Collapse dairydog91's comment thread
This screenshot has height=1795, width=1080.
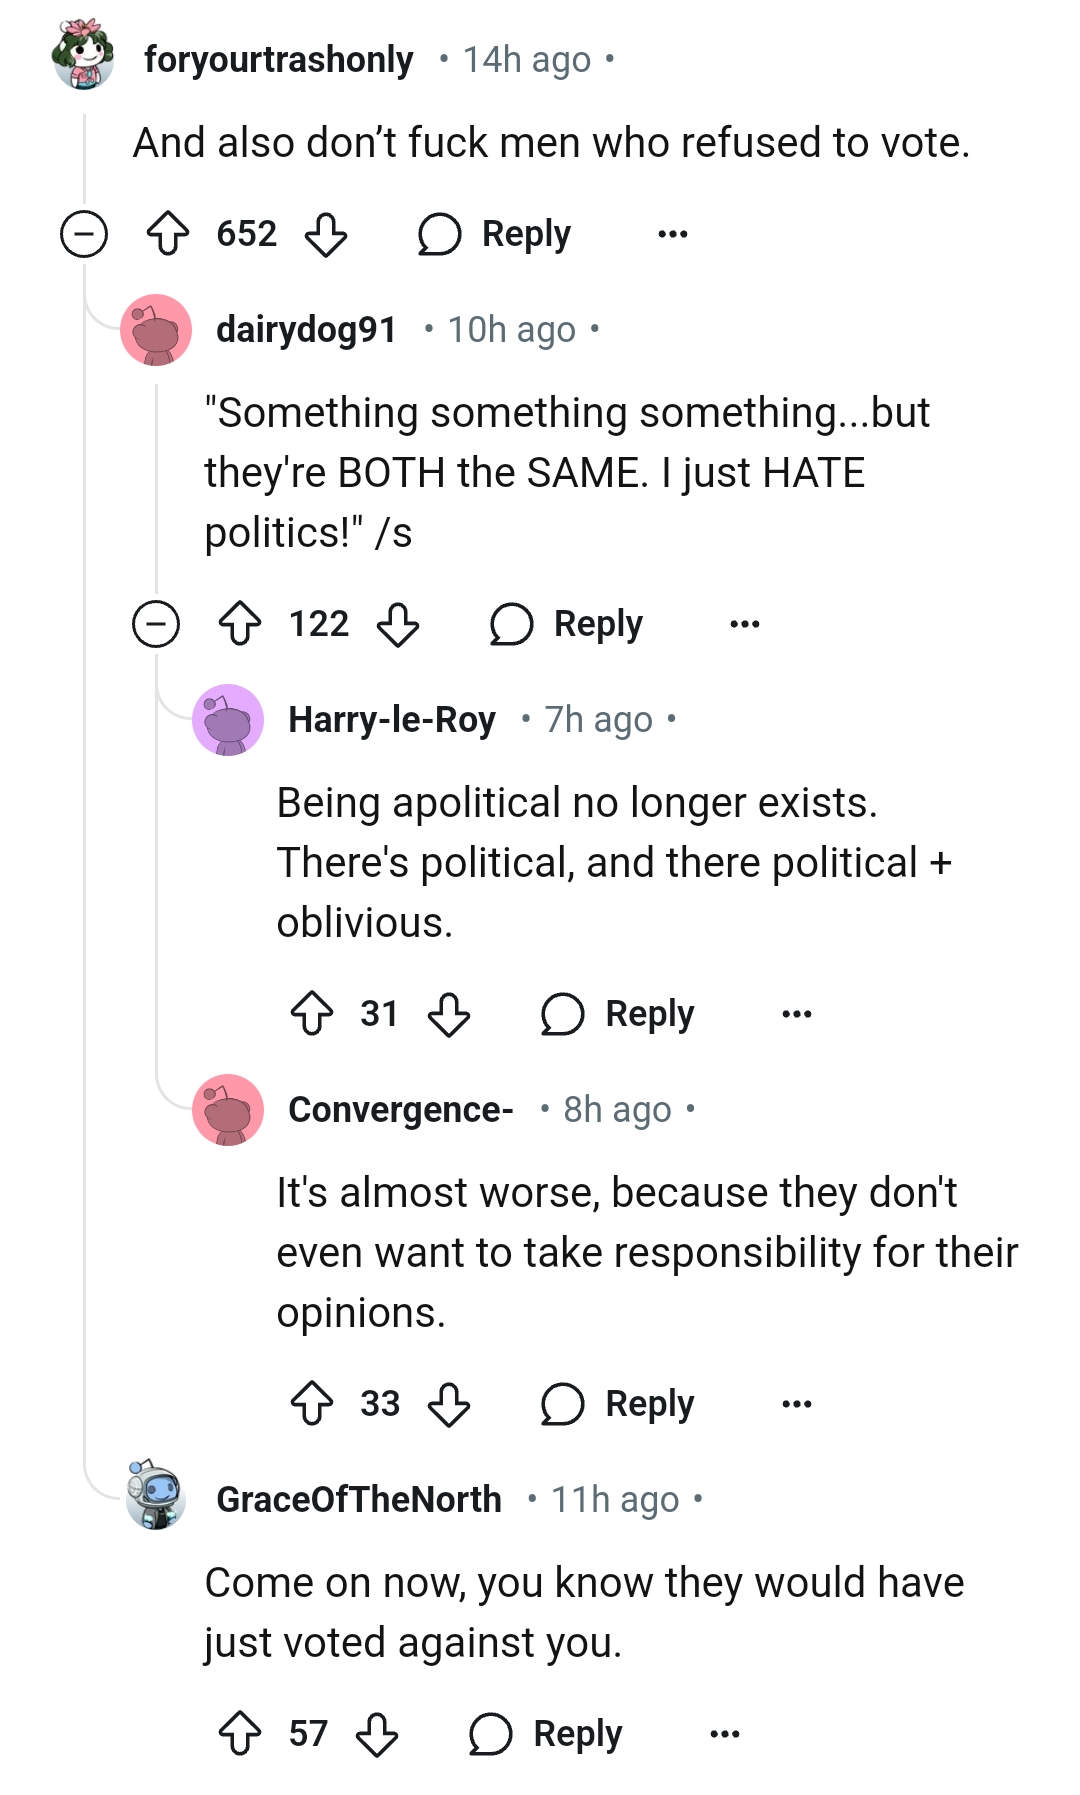[x=156, y=624]
